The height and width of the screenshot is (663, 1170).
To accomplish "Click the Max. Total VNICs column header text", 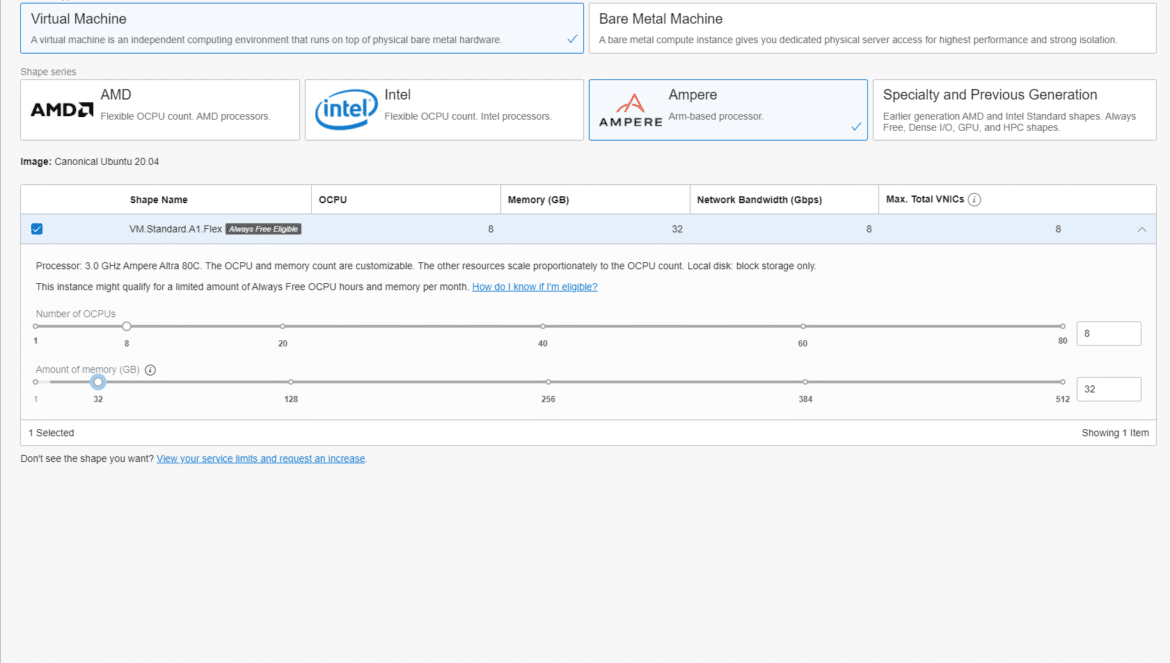I will point(925,199).
